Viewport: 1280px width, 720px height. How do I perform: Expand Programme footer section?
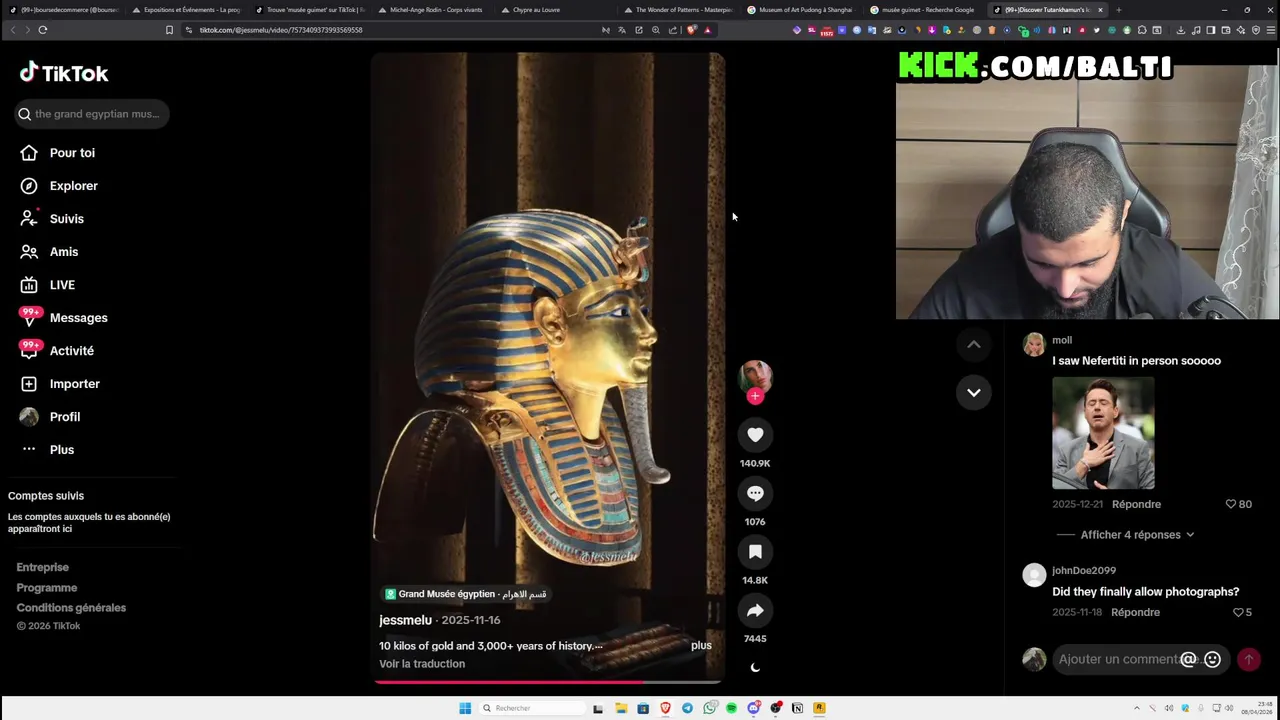[x=46, y=588]
